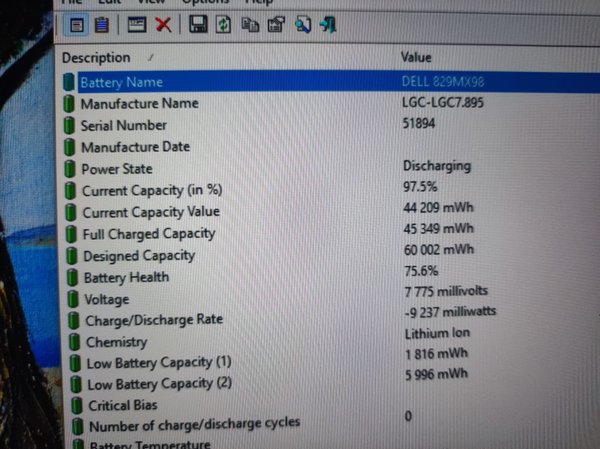Copy selected items using the toolbar copy icon
The height and width of the screenshot is (449, 600).
point(250,23)
